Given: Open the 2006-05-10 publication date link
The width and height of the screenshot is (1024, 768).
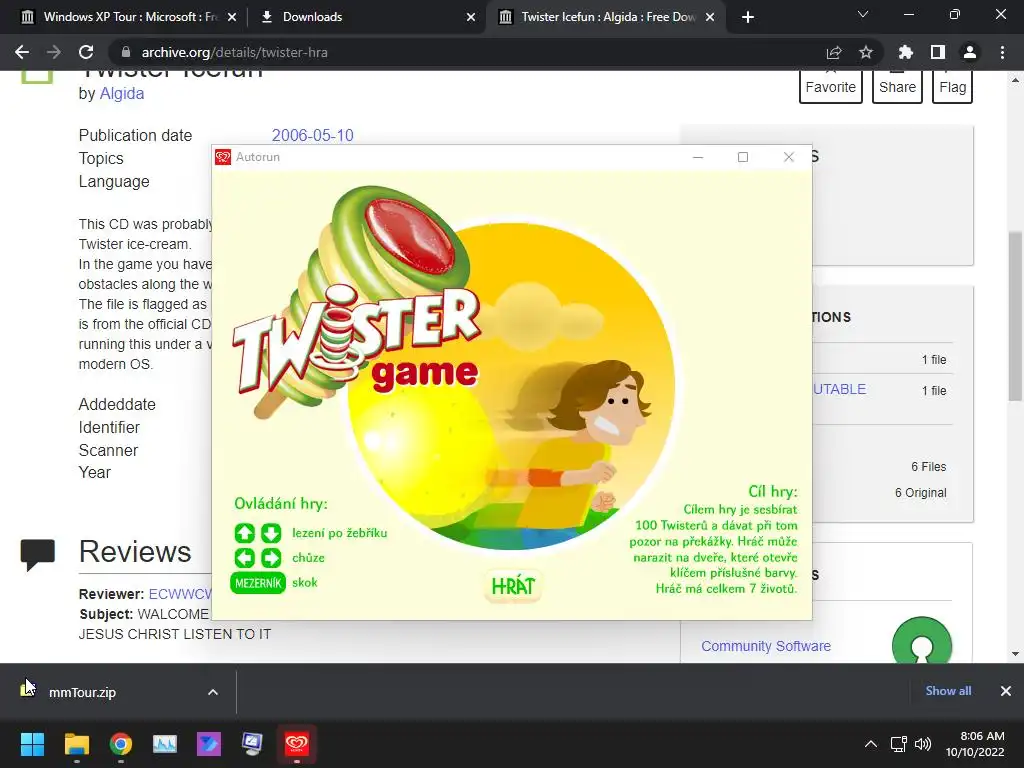Looking at the screenshot, I should pyautogui.click(x=312, y=135).
